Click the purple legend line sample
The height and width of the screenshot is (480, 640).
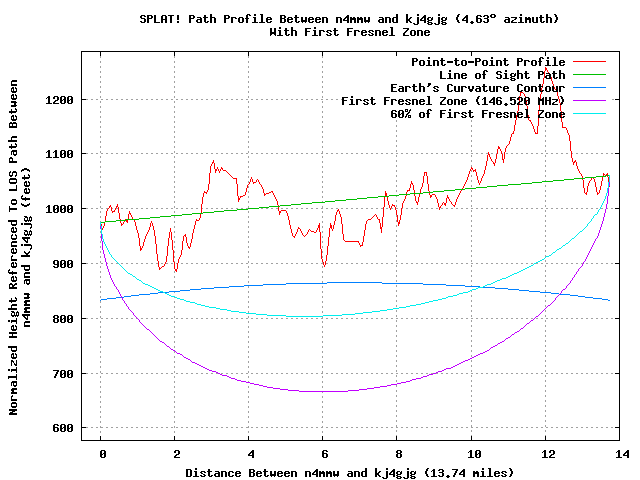tap(589, 100)
